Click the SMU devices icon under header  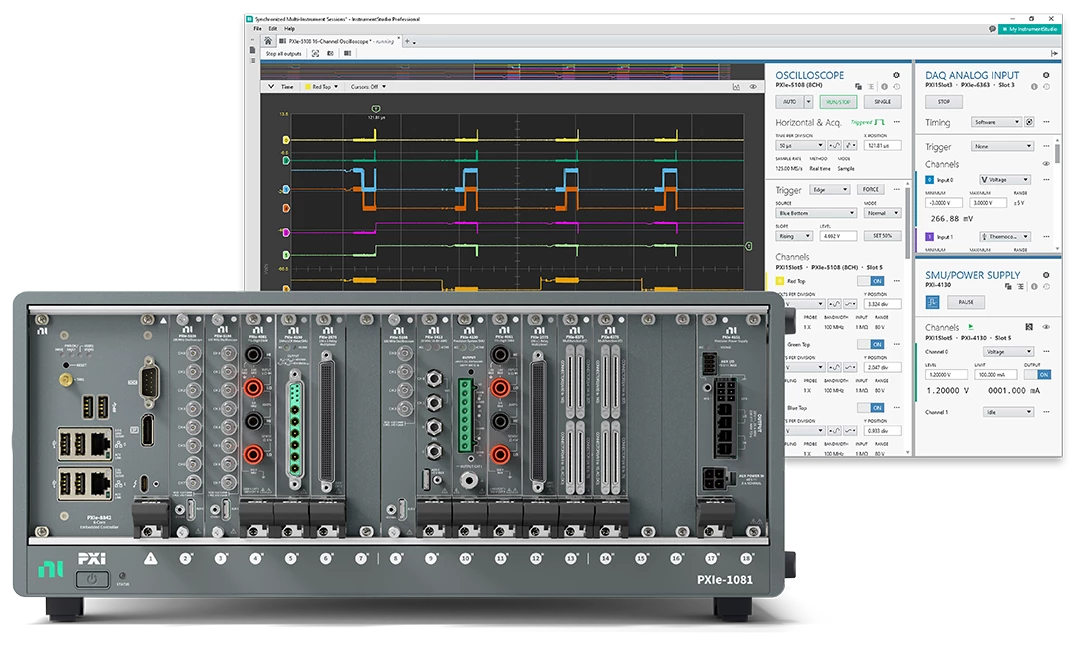[1008, 286]
